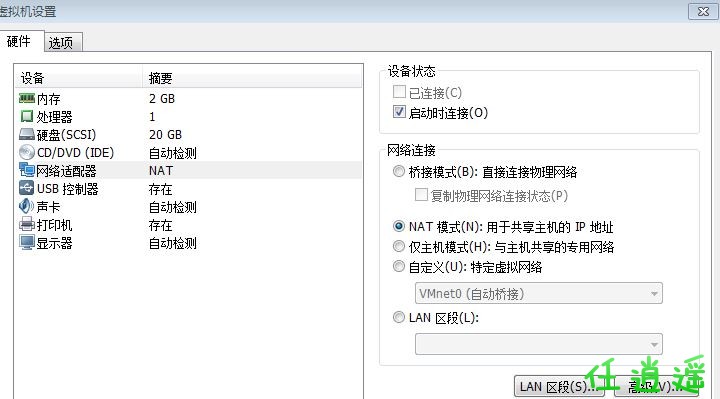Close the virtual machine settings dialog

click(703, 11)
